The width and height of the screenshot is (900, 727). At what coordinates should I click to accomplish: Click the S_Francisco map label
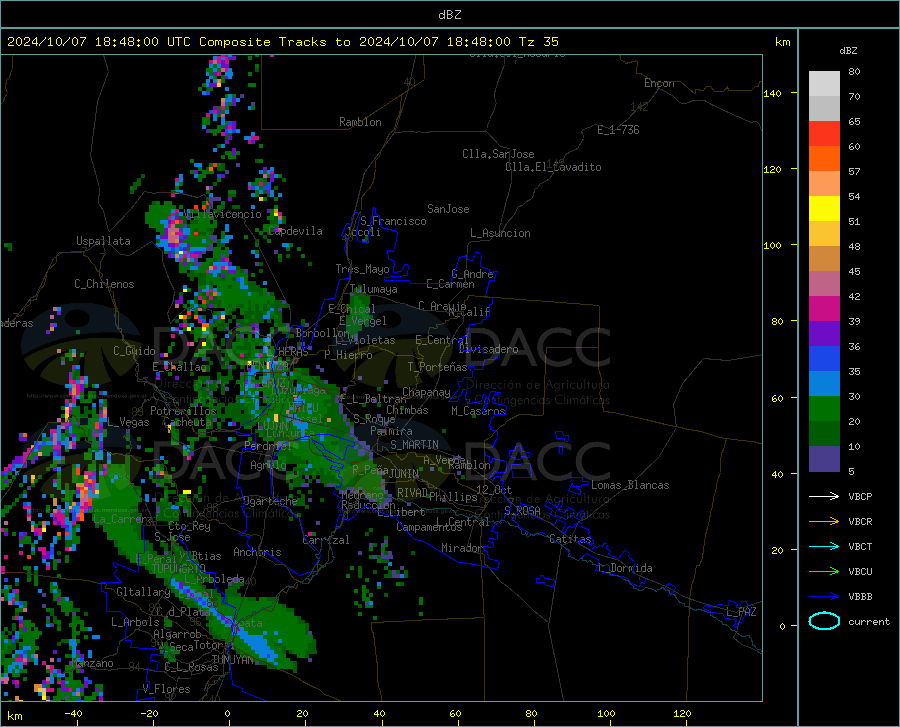tap(393, 221)
